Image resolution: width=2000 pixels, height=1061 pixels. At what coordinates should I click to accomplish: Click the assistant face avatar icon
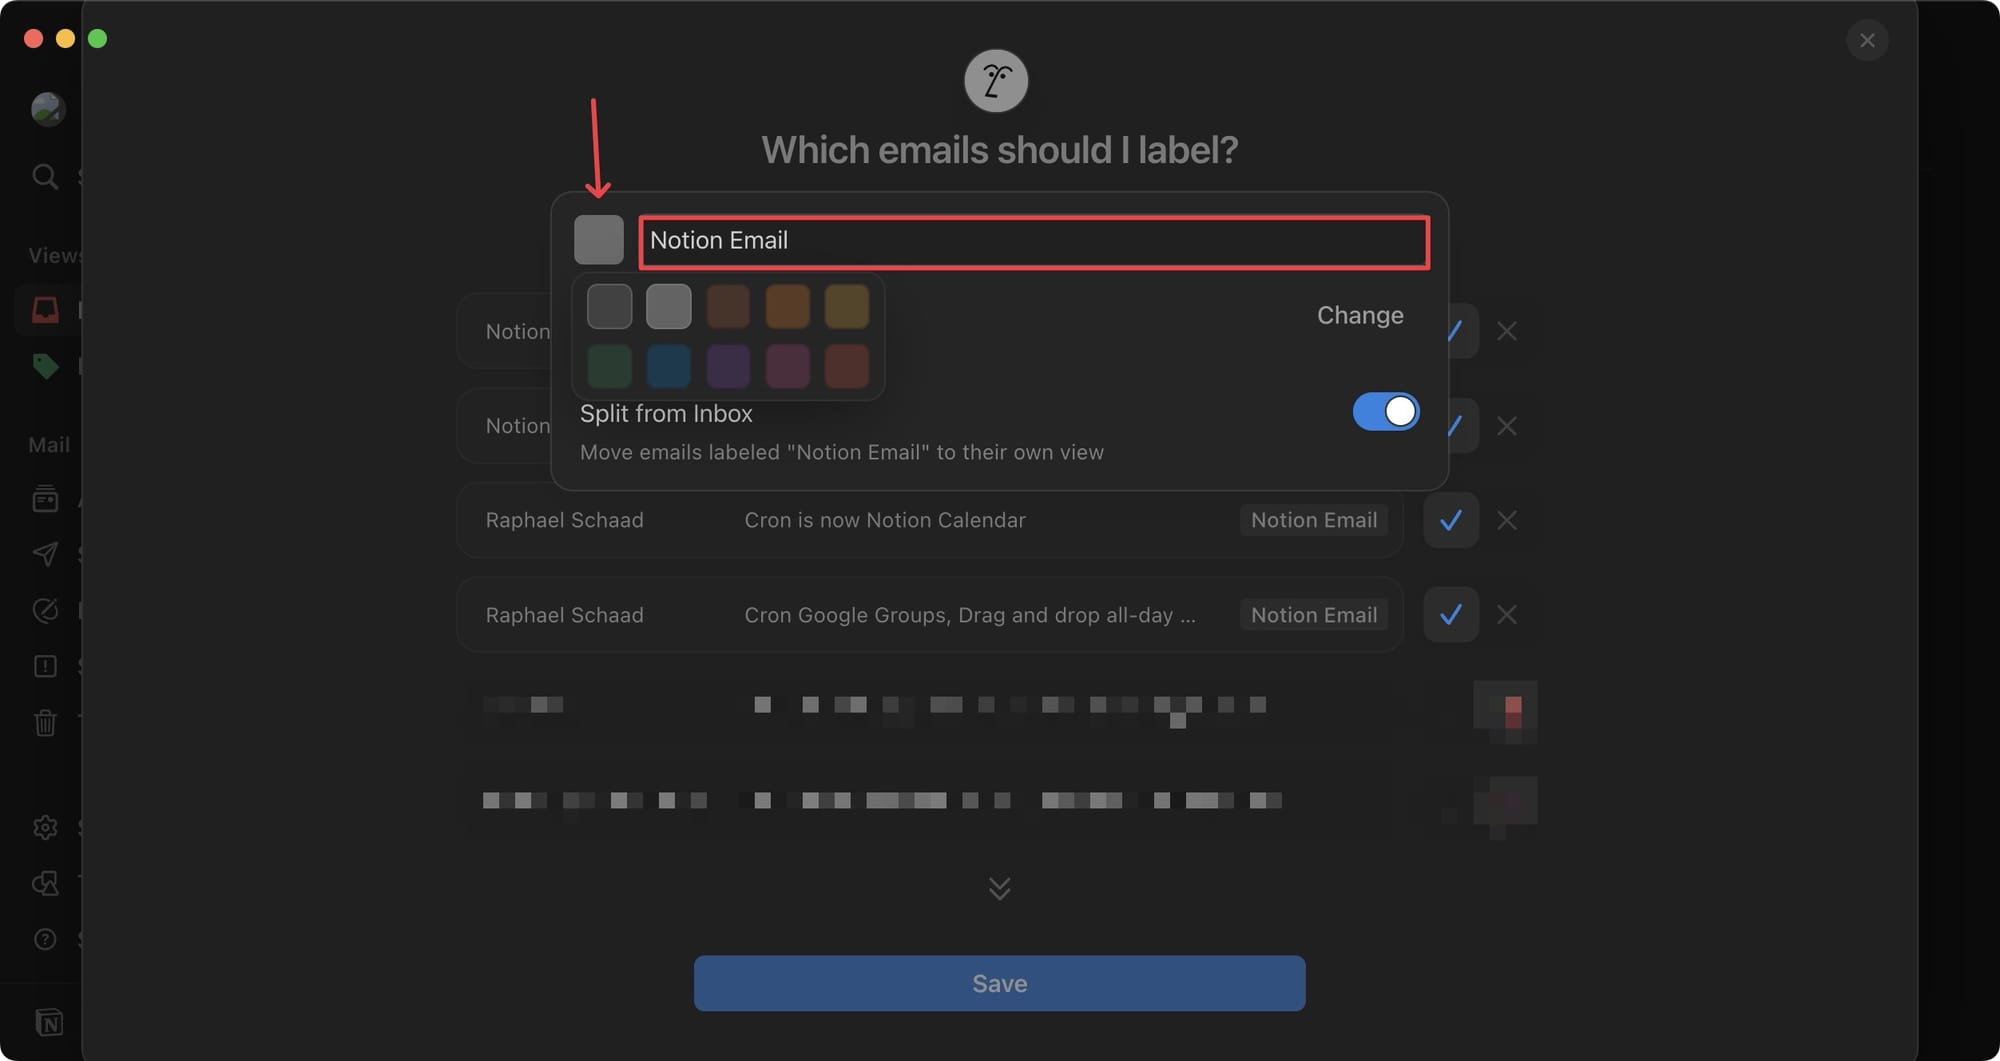tap(996, 81)
